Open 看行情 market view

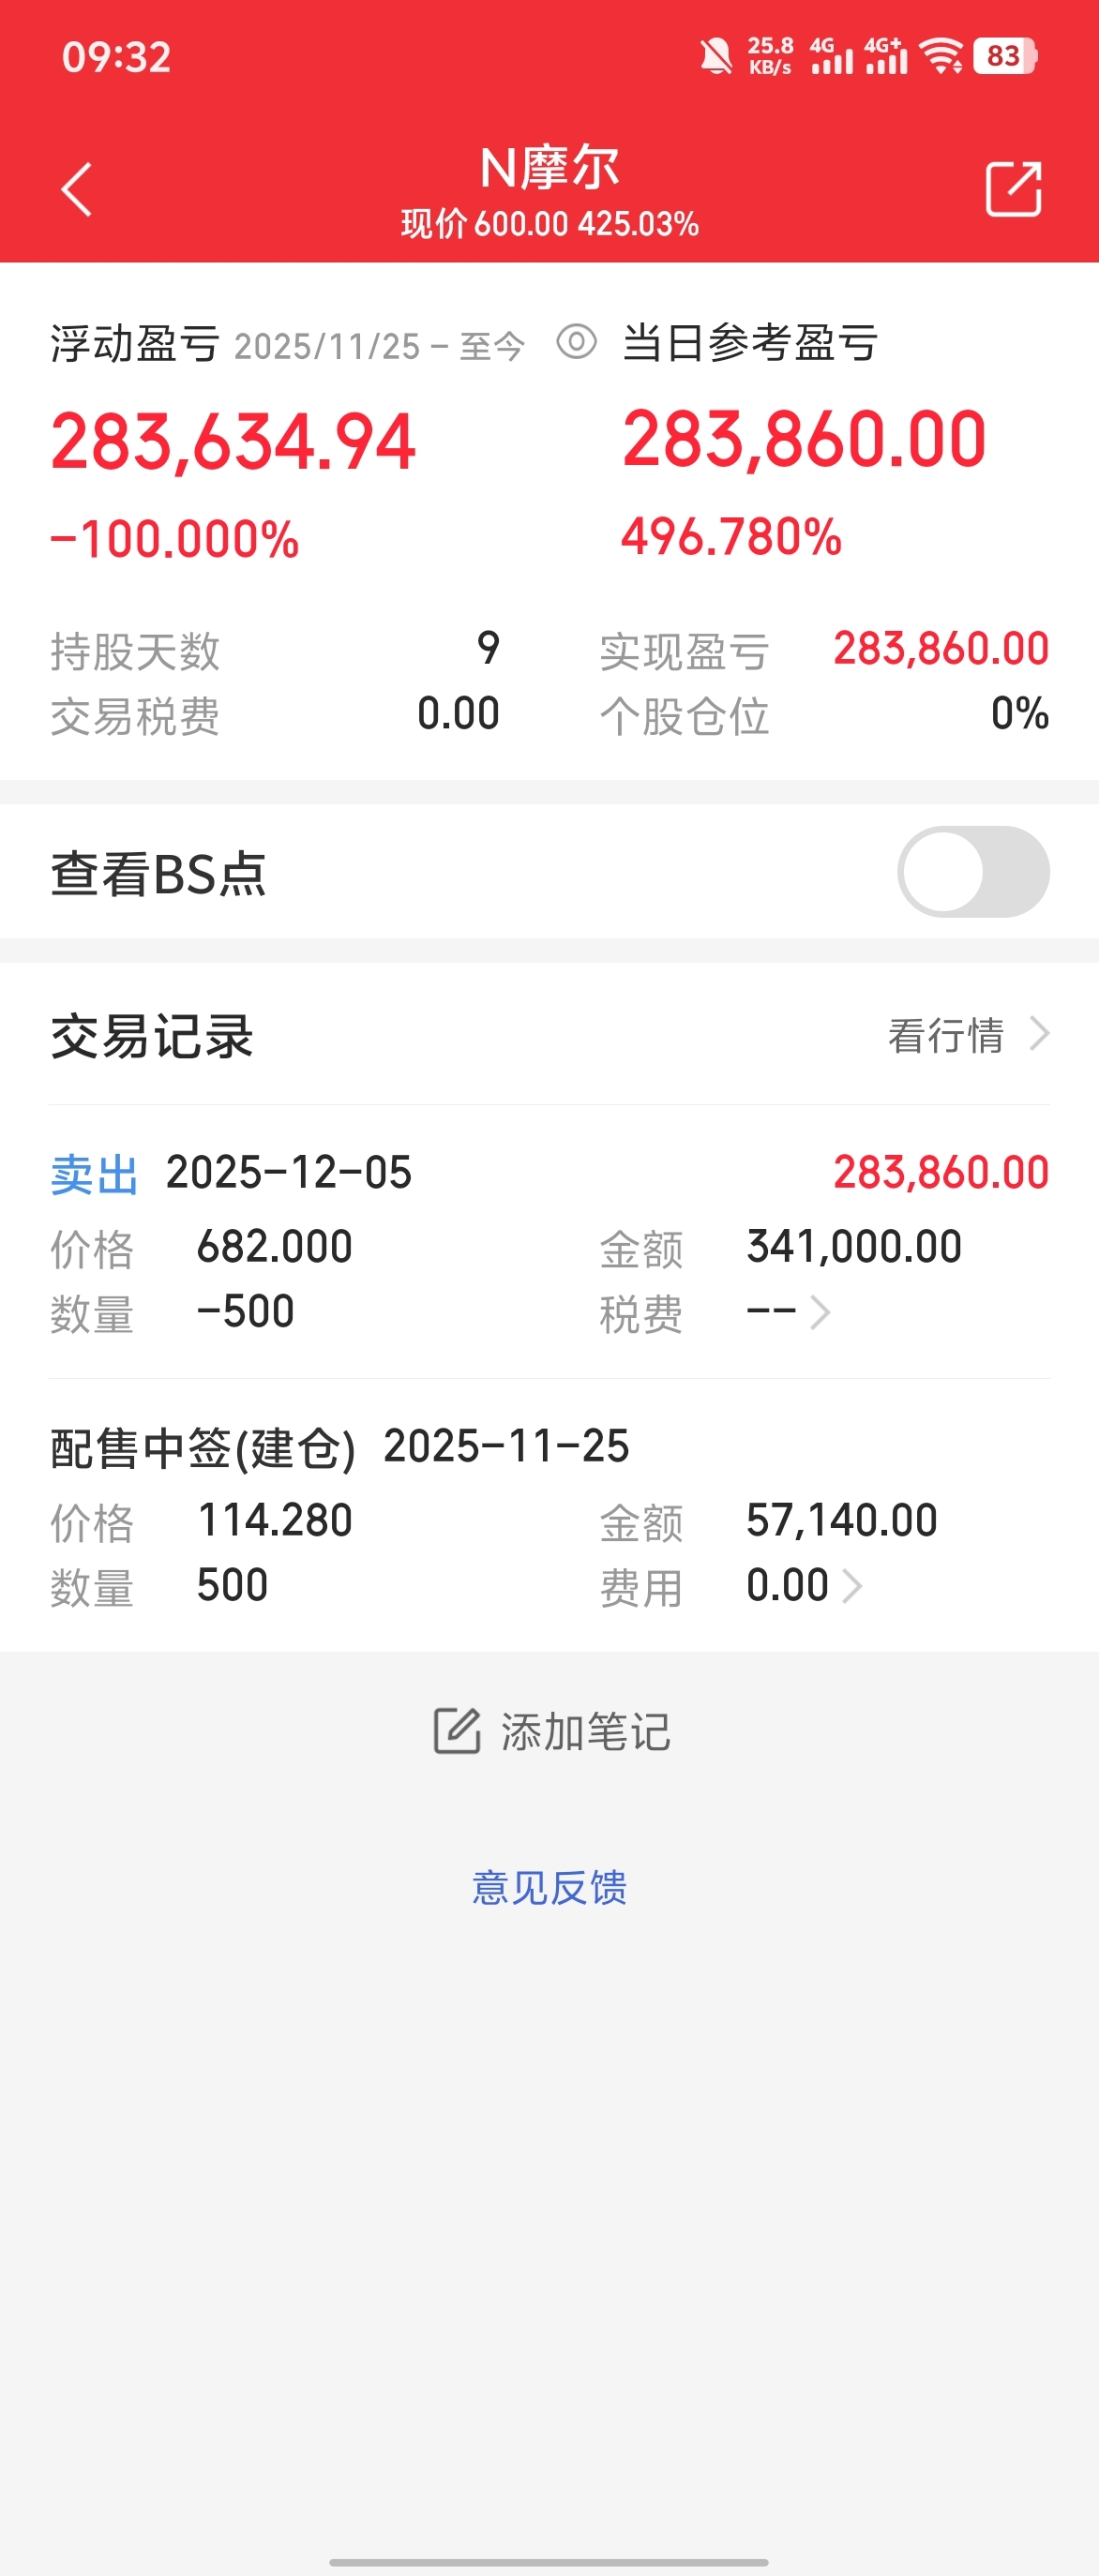[x=946, y=1035]
